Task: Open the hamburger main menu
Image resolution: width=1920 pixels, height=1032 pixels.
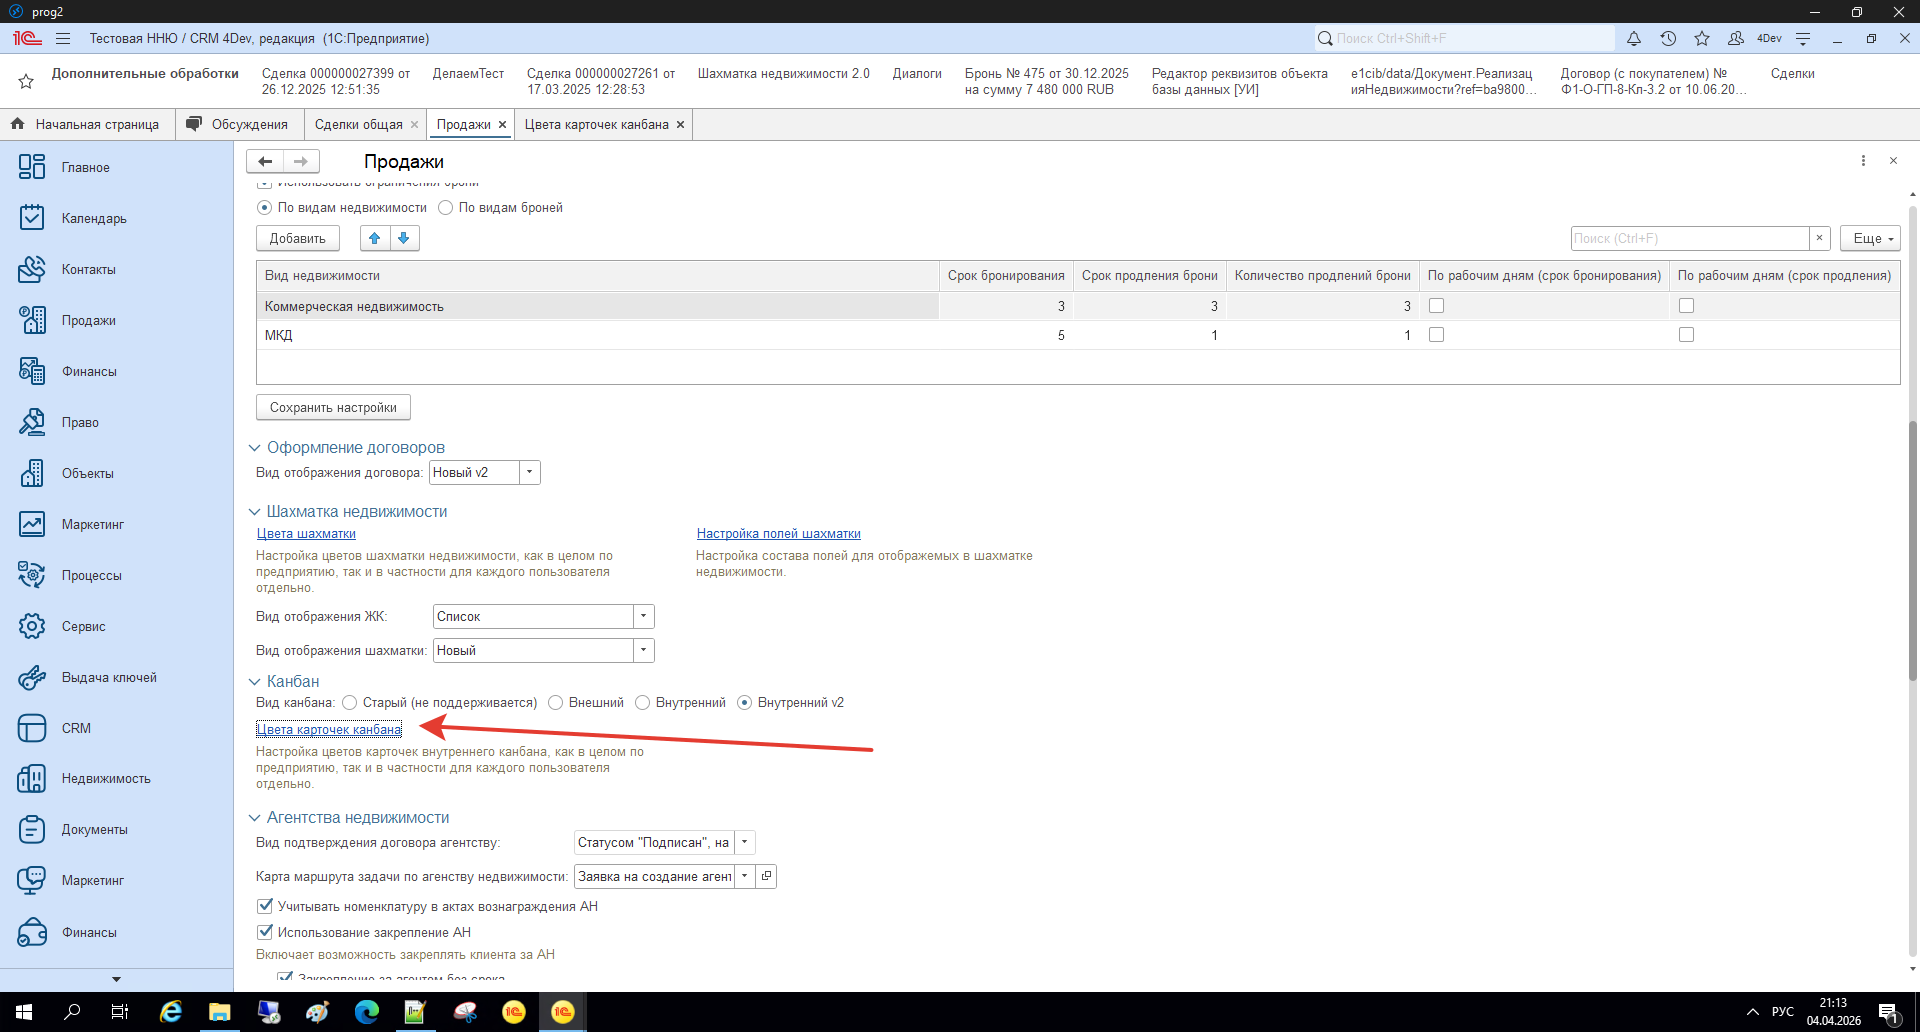Action: click(x=63, y=38)
